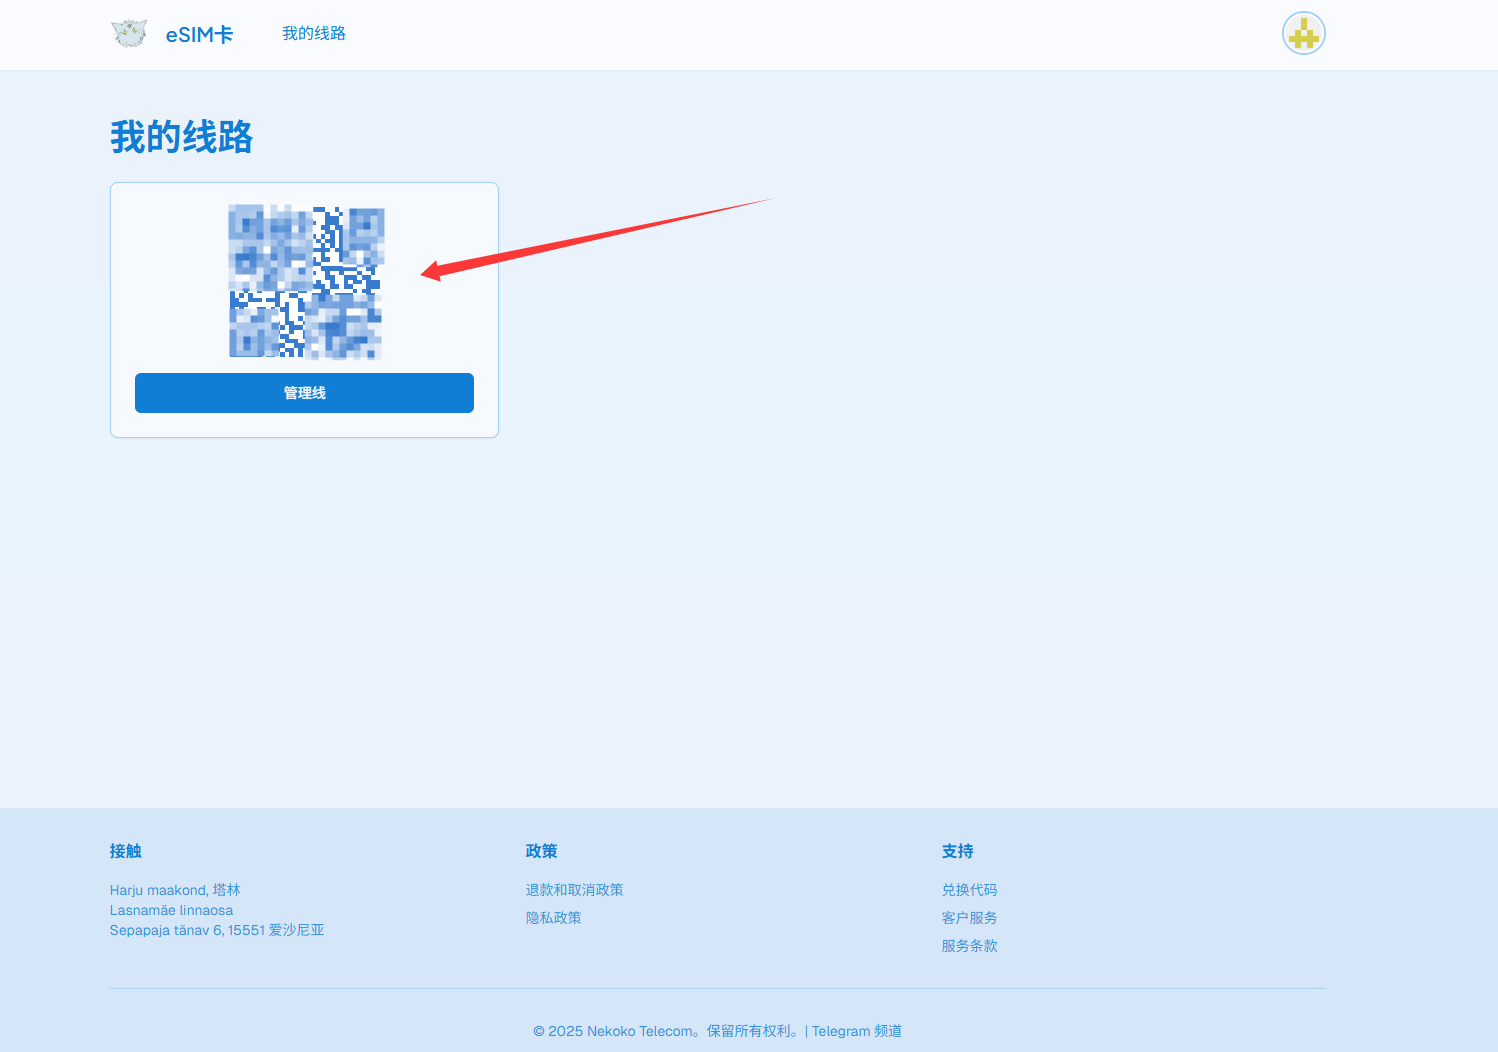Click the 我的线路 page heading
Image resolution: width=1498 pixels, height=1052 pixels.
coord(181,137)
